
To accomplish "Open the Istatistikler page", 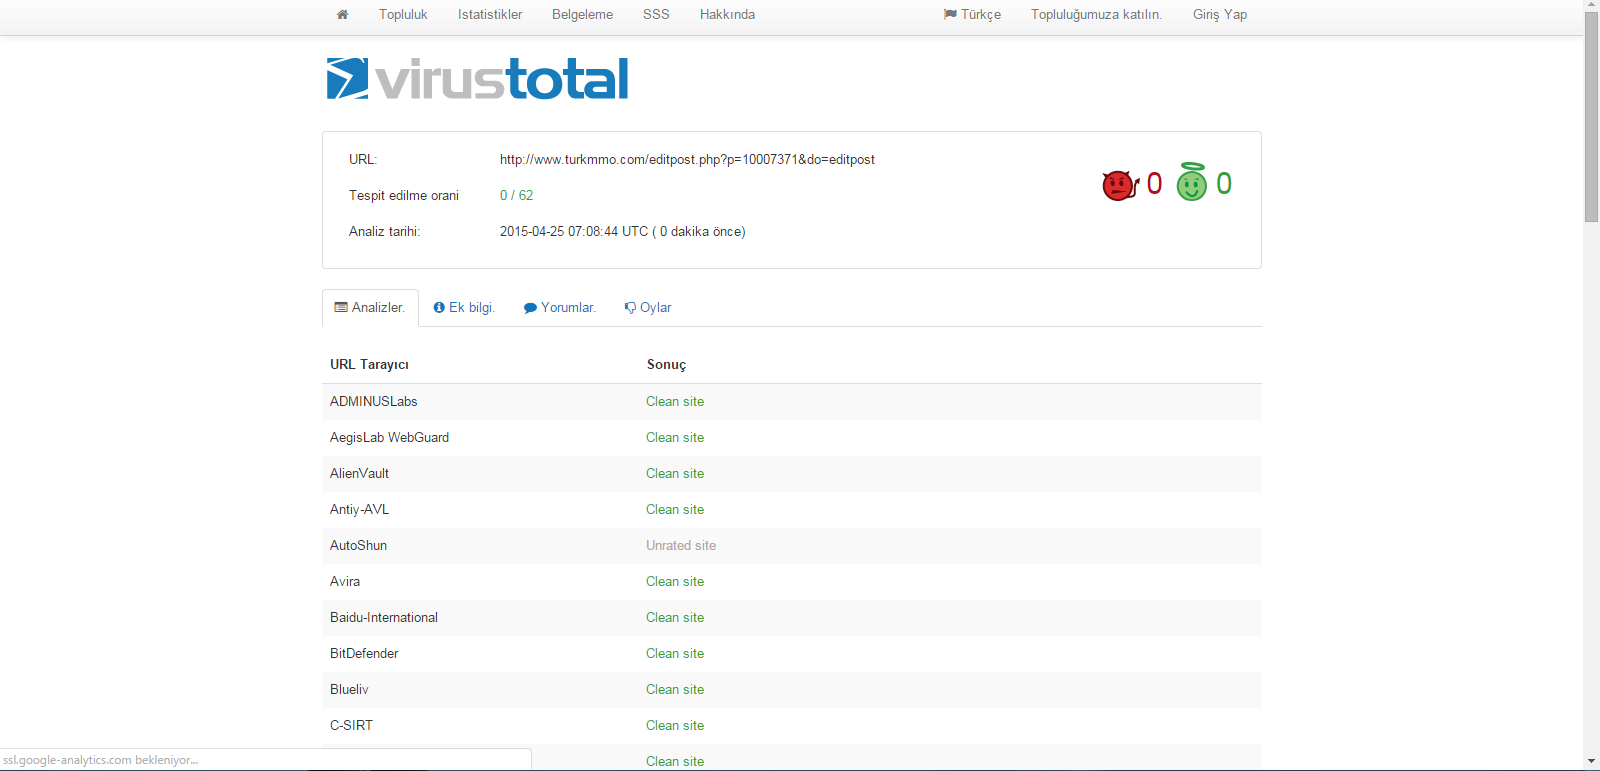I will click(x=490, y=15).
